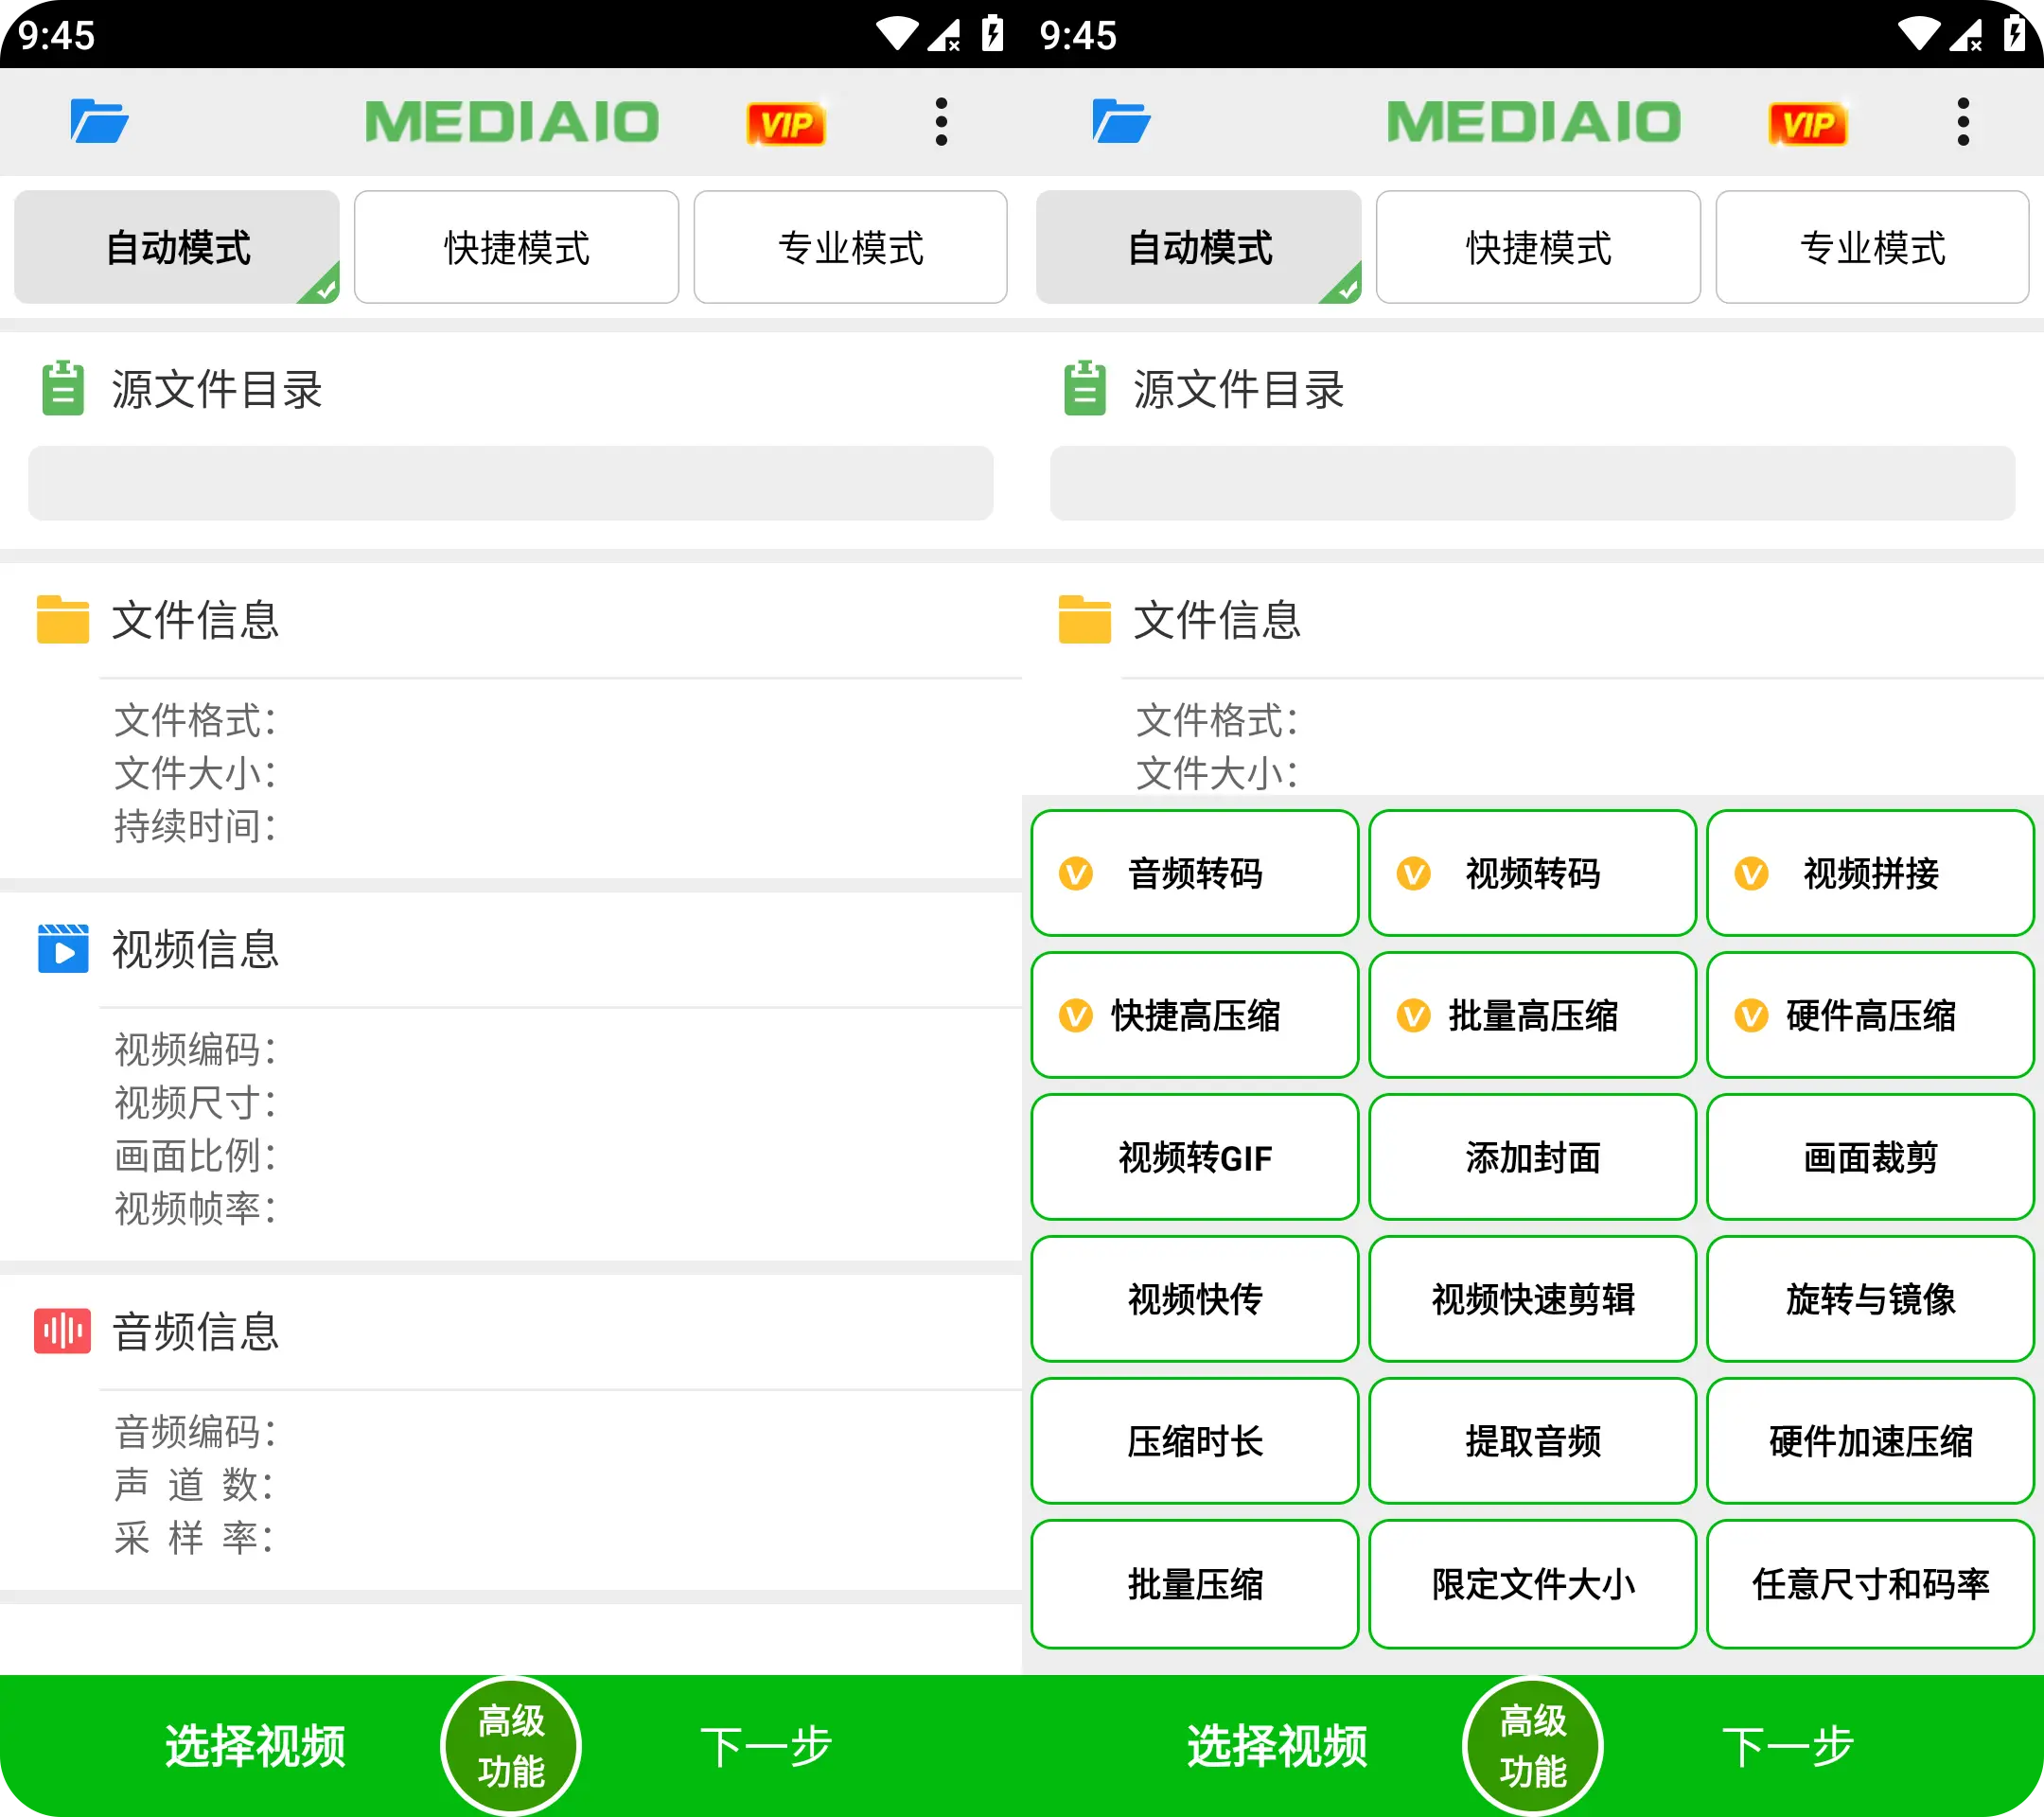Select 自动模式 tab on left screen
Screen dimensions: 2044x1817
[x=177, y=247]
